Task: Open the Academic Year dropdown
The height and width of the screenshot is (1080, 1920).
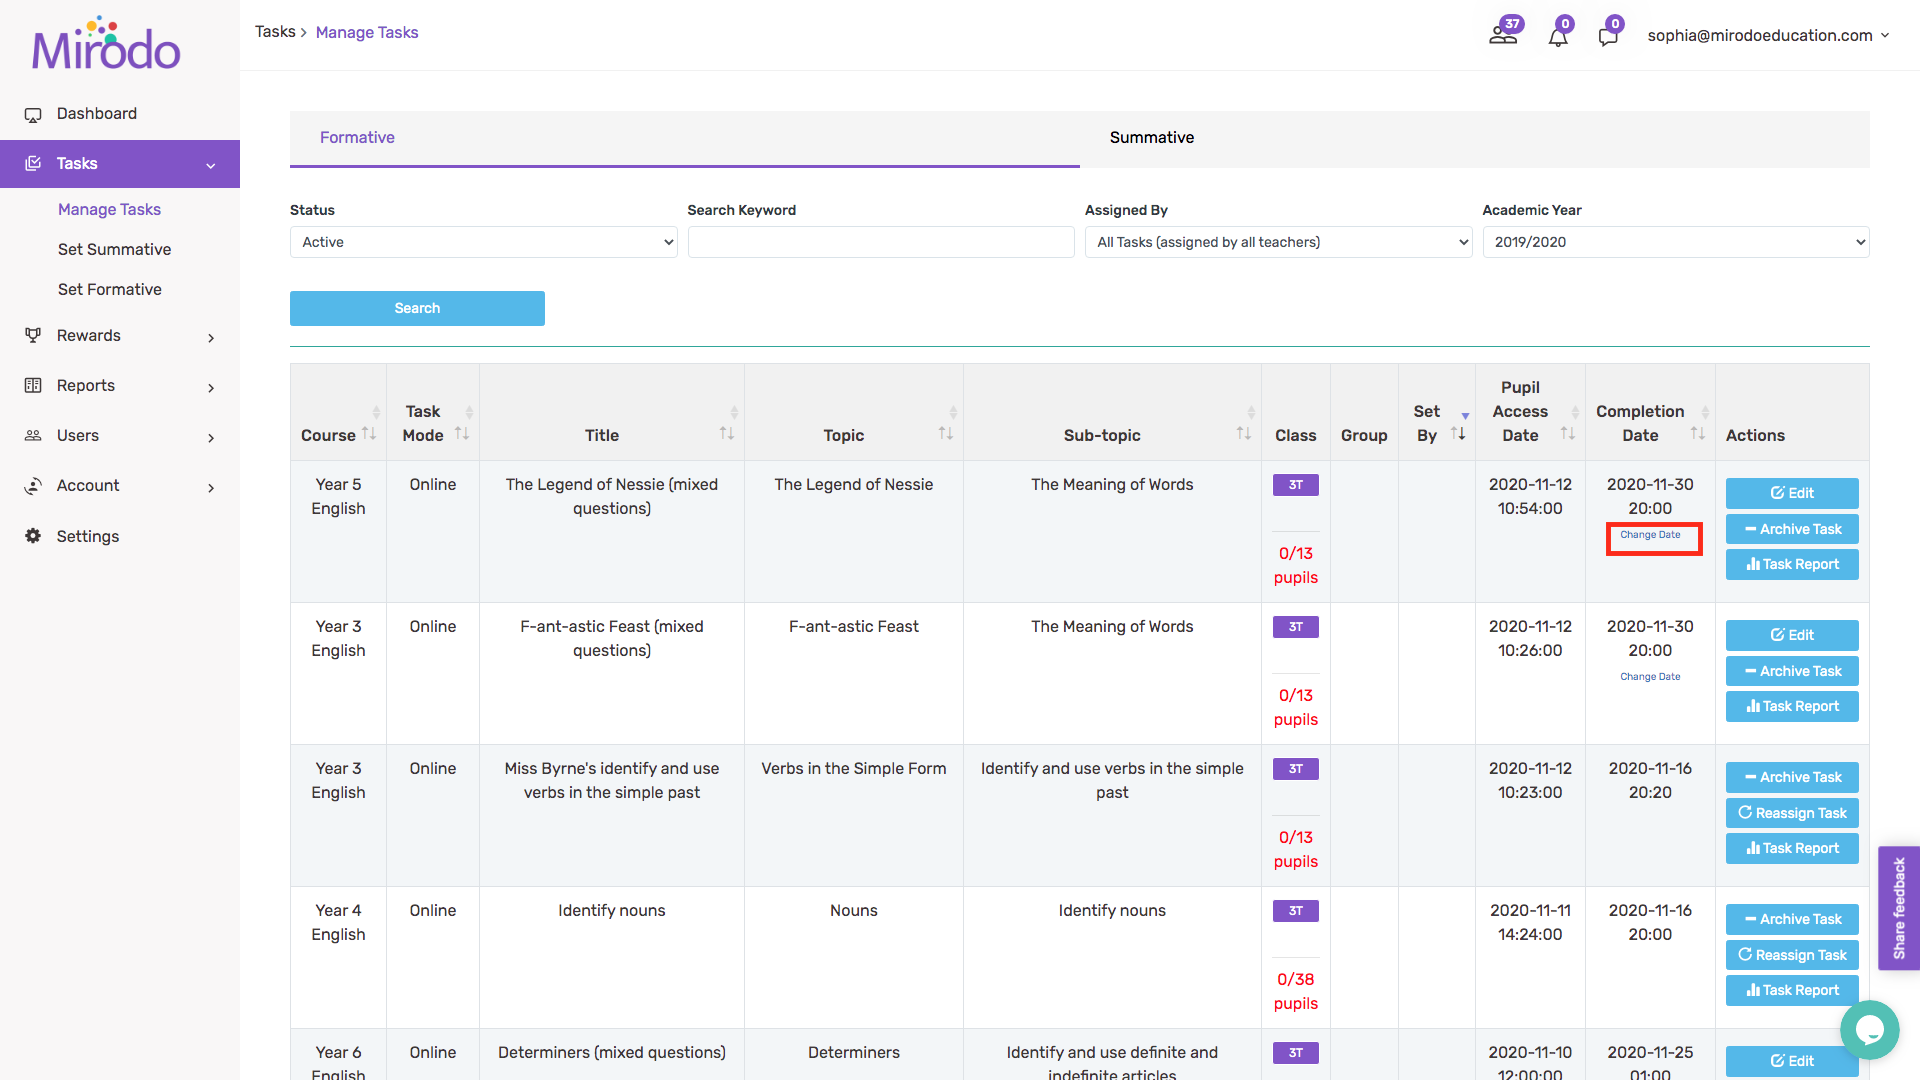Action: click(1676, 242)
